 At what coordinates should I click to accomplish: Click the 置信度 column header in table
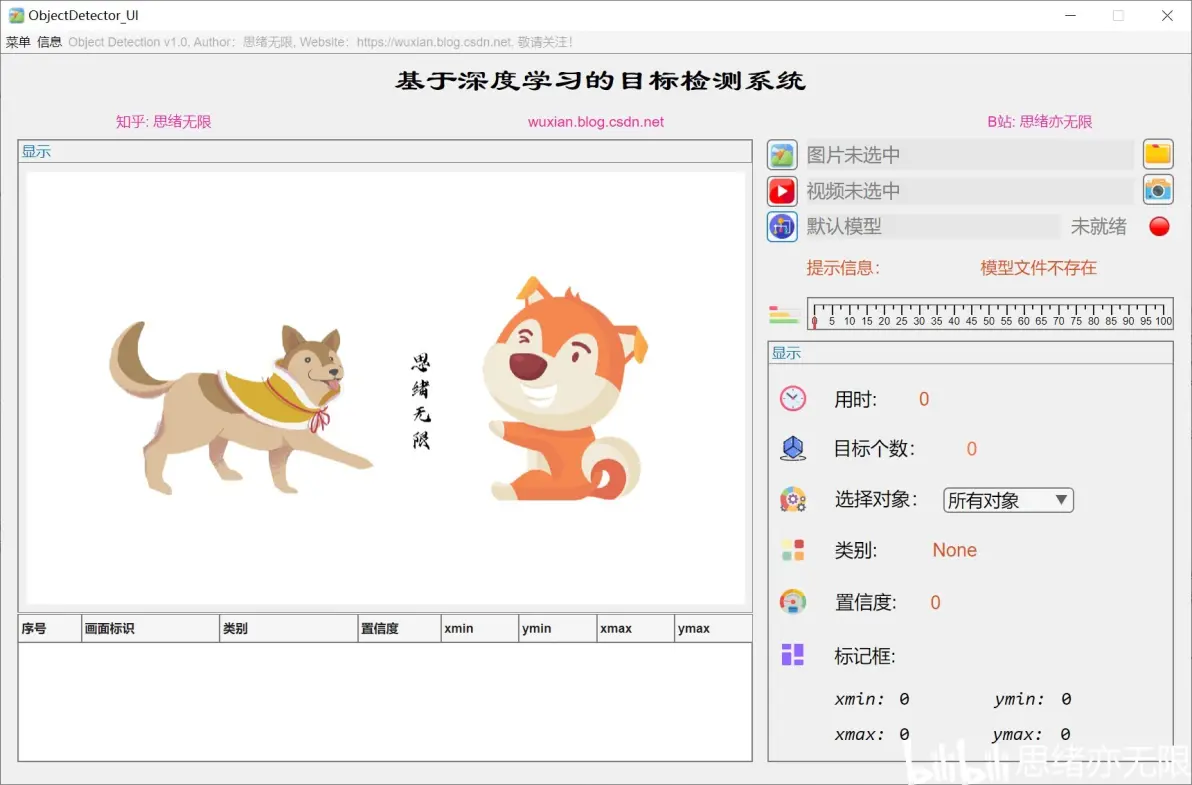(399, 628)
